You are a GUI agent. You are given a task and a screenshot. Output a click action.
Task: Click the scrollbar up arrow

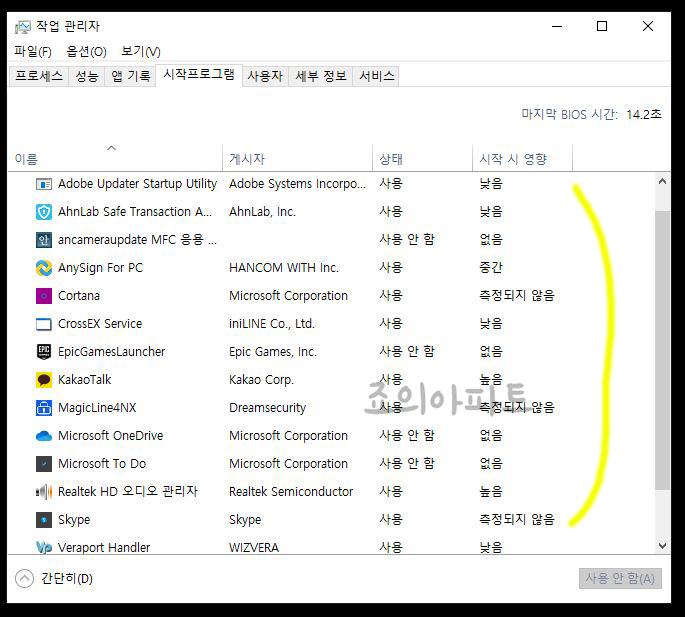663,181
